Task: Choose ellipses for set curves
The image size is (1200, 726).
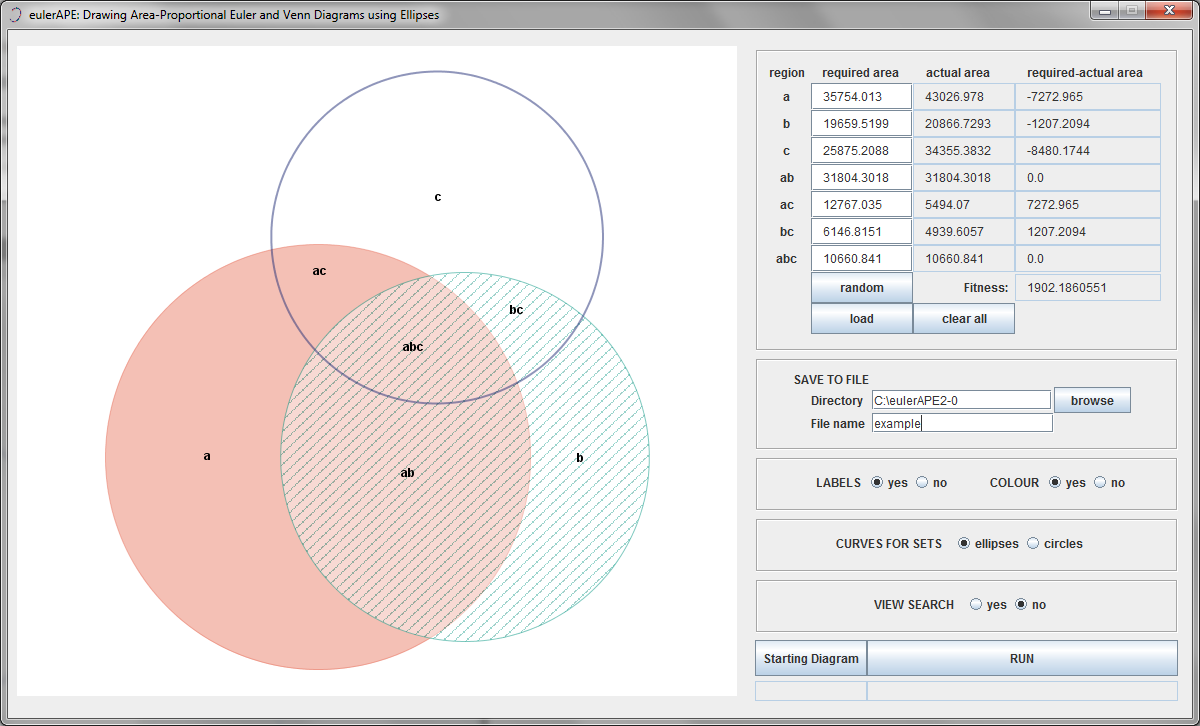Action: pyautogui.click(x=964, y=544)
